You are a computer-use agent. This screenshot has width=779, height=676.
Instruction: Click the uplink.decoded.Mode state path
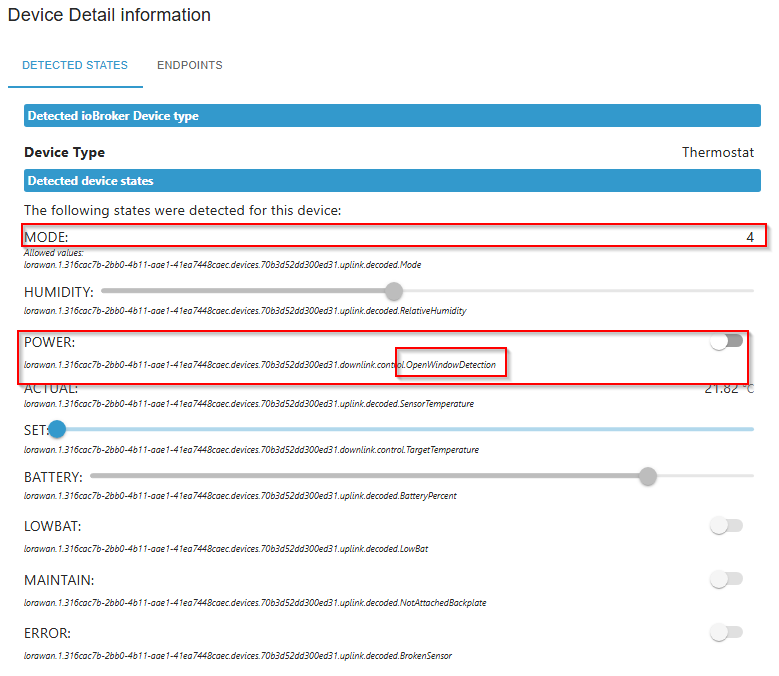tap(223, 265)
